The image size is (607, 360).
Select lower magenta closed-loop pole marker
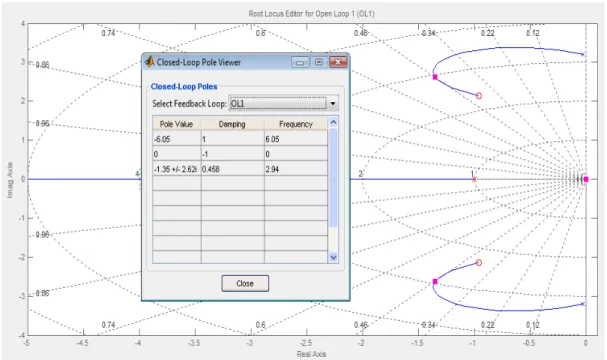435,281
